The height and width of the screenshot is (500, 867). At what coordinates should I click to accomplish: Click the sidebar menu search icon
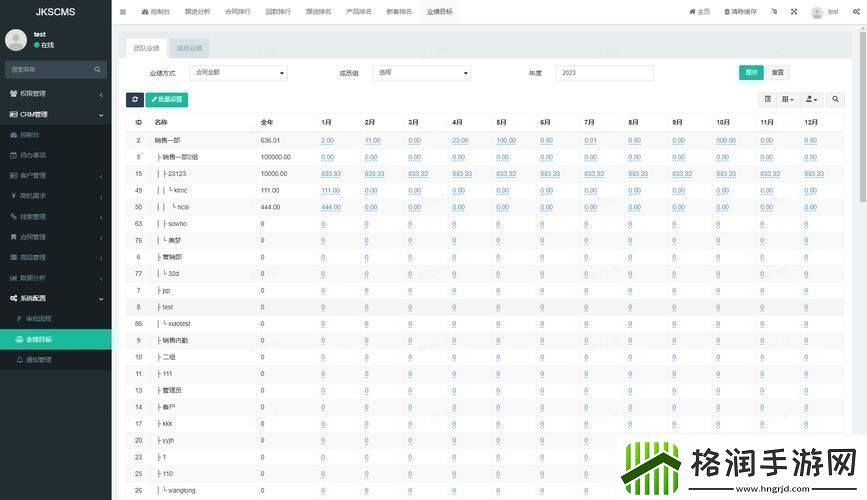coord(98,69)
